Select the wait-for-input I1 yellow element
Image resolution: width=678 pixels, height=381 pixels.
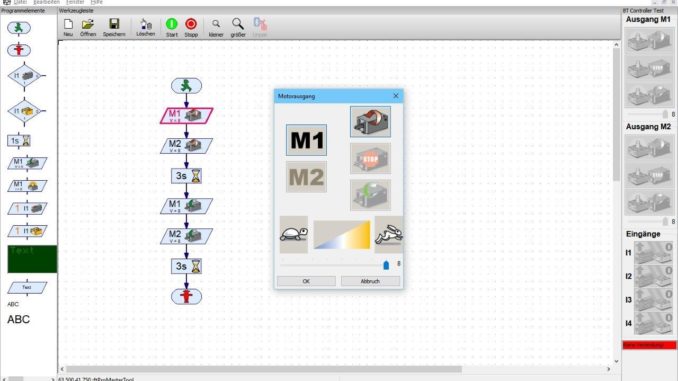[x=27, y=231]
